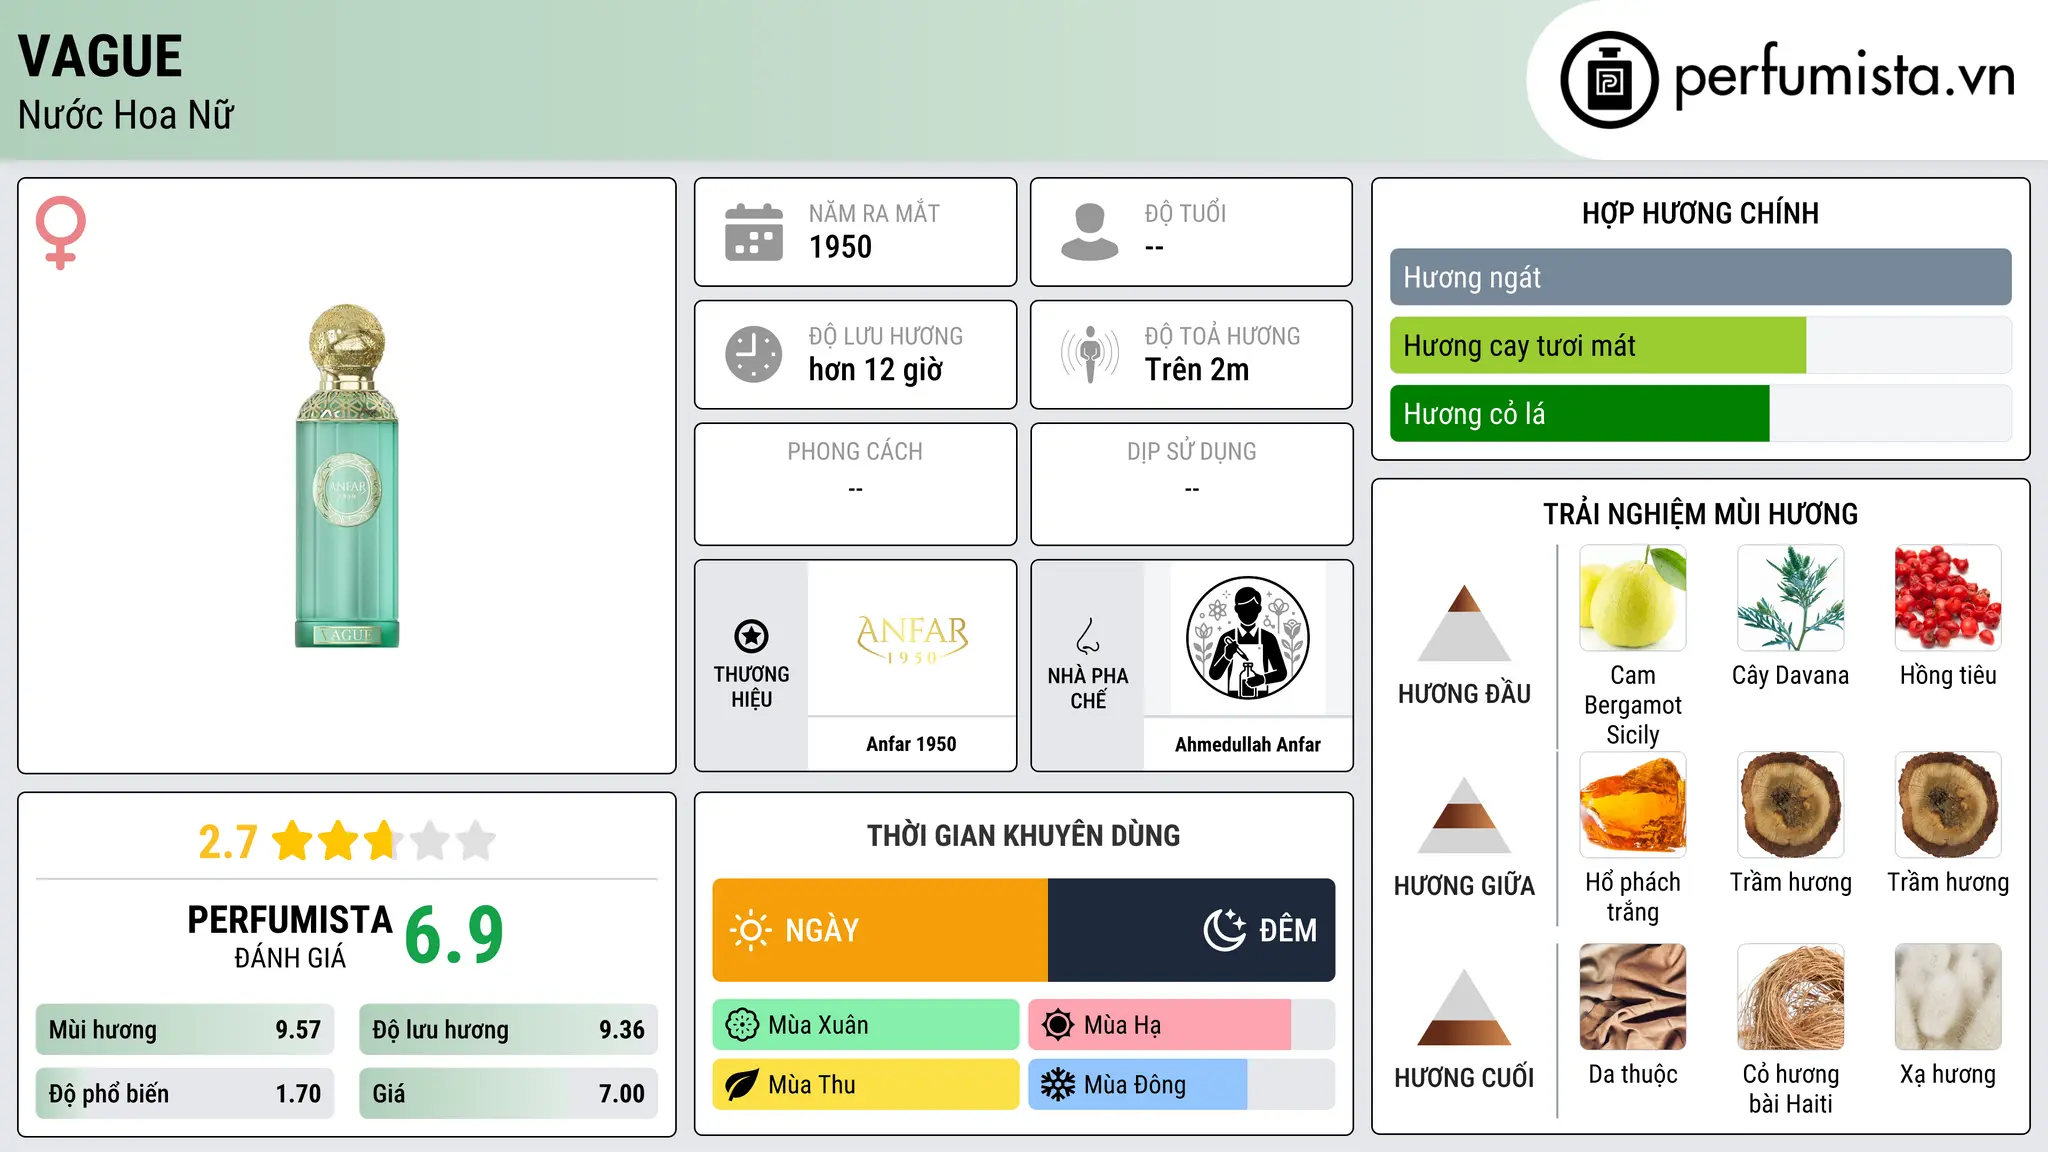Click the Mùi hương 9.57 score row
The image size is (2048, 1152).
tap(185, 1030)
